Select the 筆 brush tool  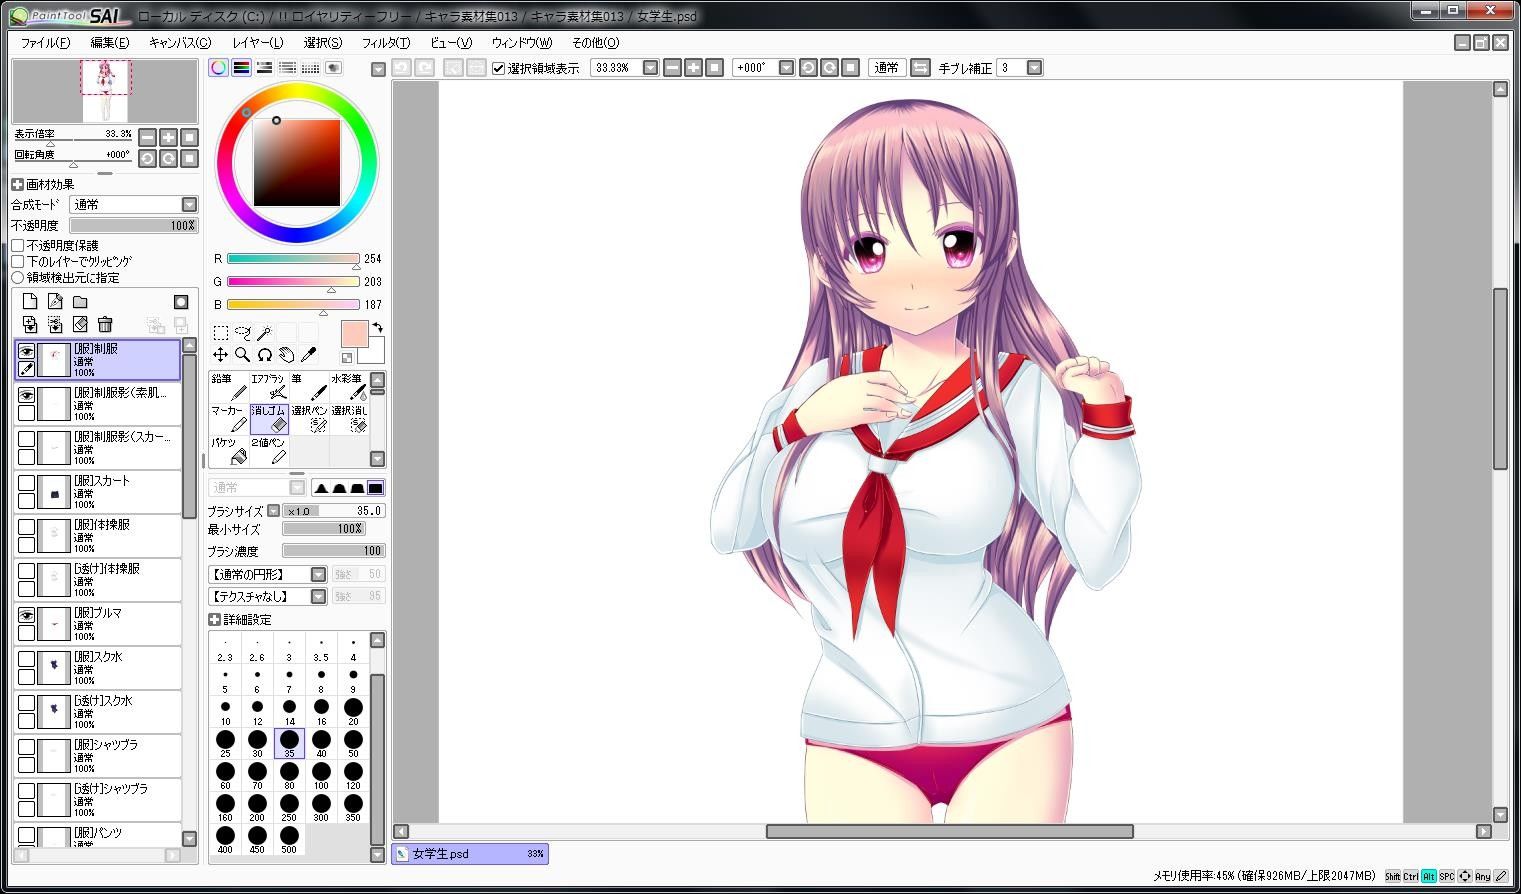click(308, 388)
